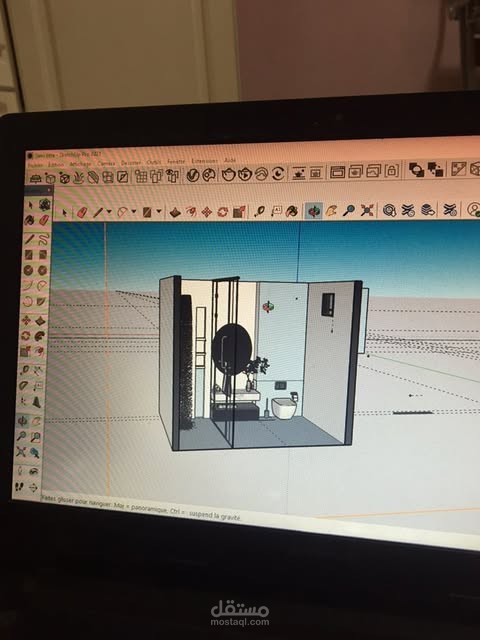Activate Follow Me in the left tool panel
This screenshot has width=480, height=640.
(x=40, y=336)
